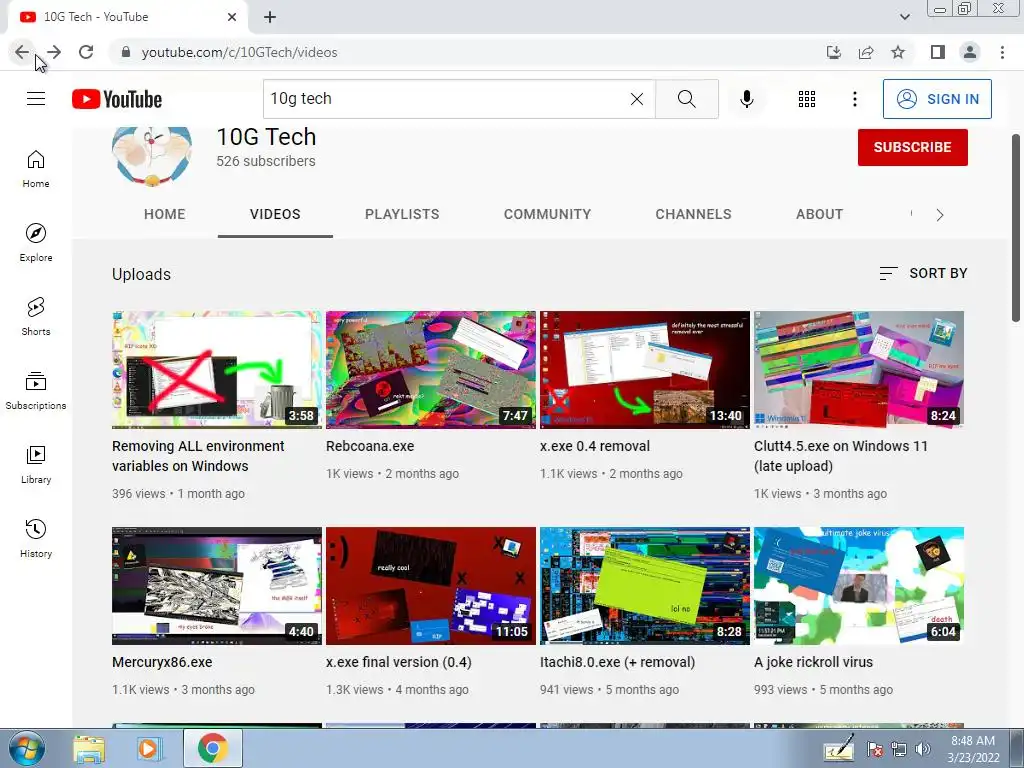
Task: Open Windows Explorer from the taskbar
Action: point(89,748)
